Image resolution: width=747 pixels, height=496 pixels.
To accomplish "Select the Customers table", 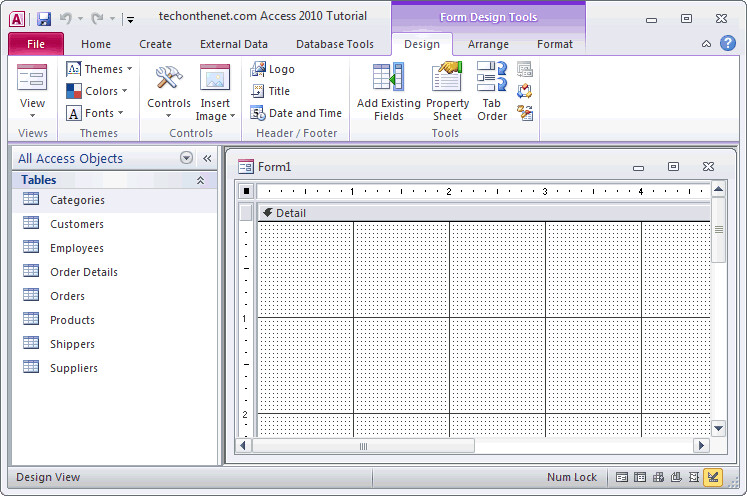I will pyautogui.click(x=114, y=224).
